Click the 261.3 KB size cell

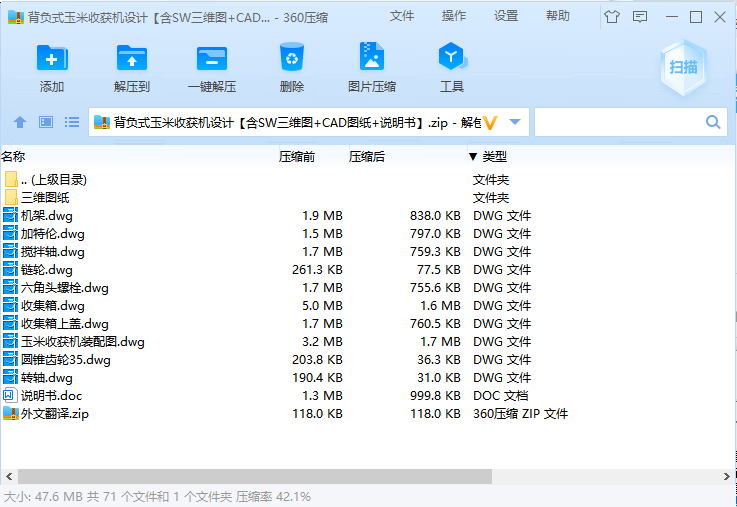pos(317,270)
